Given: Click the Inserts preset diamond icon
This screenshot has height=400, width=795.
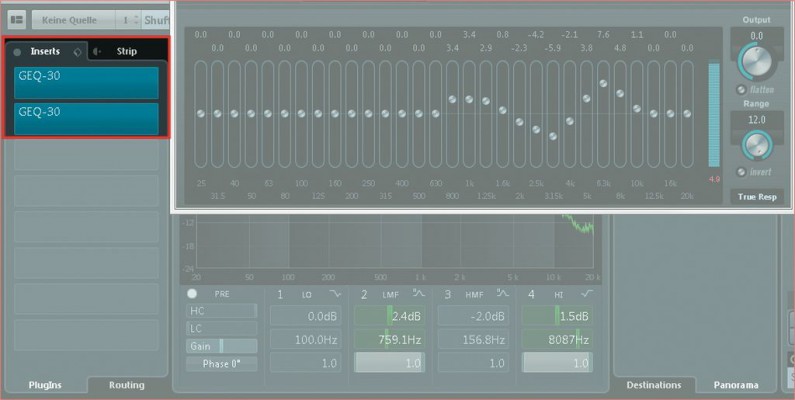Looking at the screenshot, I should [x=77, y=51].
